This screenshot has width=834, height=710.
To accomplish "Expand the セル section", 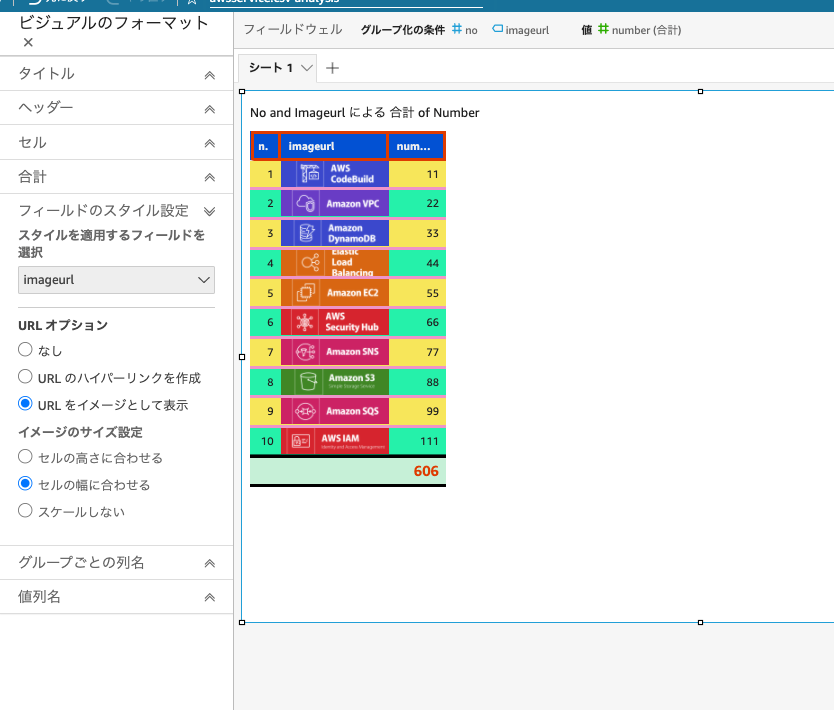I will coord(210,143).
